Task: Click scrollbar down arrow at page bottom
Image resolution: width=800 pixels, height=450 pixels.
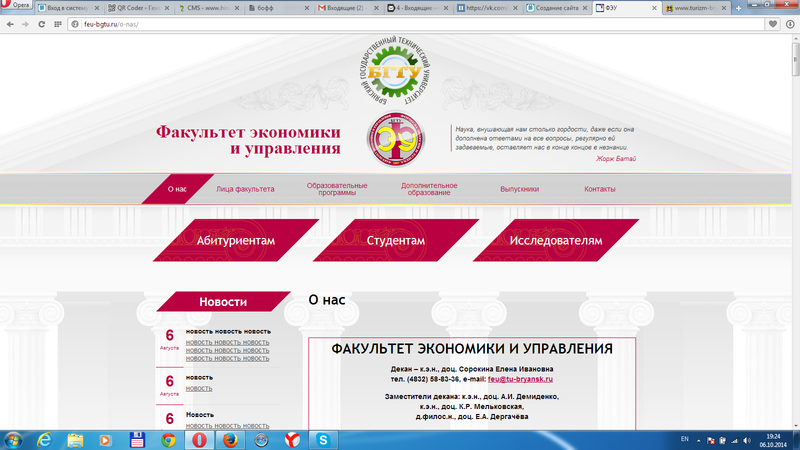Action: (795, 427)
